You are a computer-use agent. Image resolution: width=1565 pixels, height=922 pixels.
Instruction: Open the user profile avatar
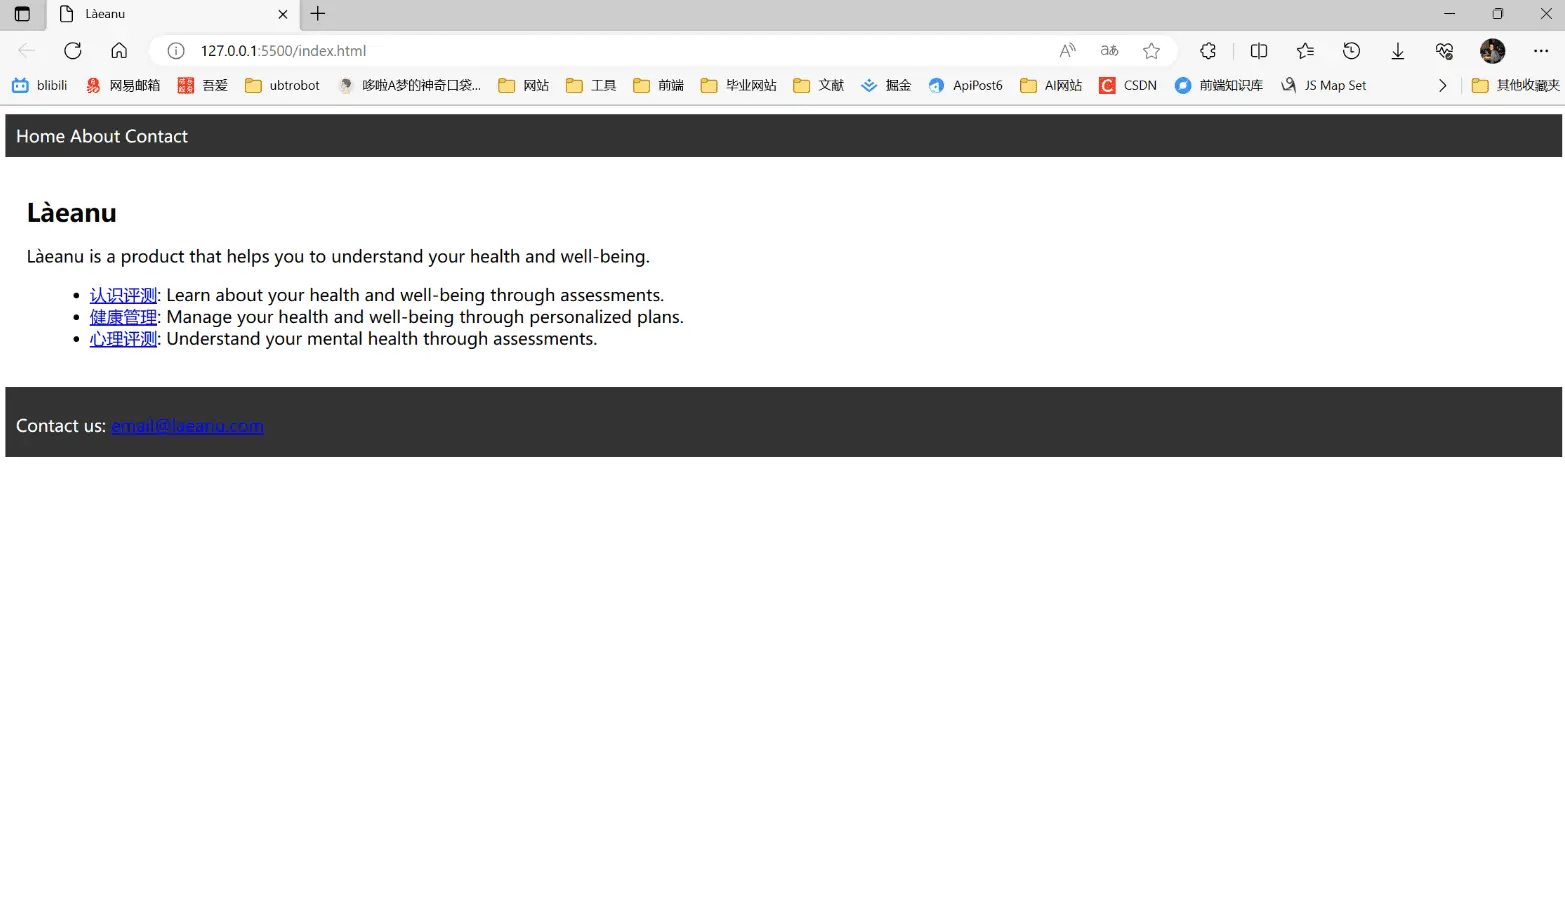pyautogui.click(x=1492, y=51)
